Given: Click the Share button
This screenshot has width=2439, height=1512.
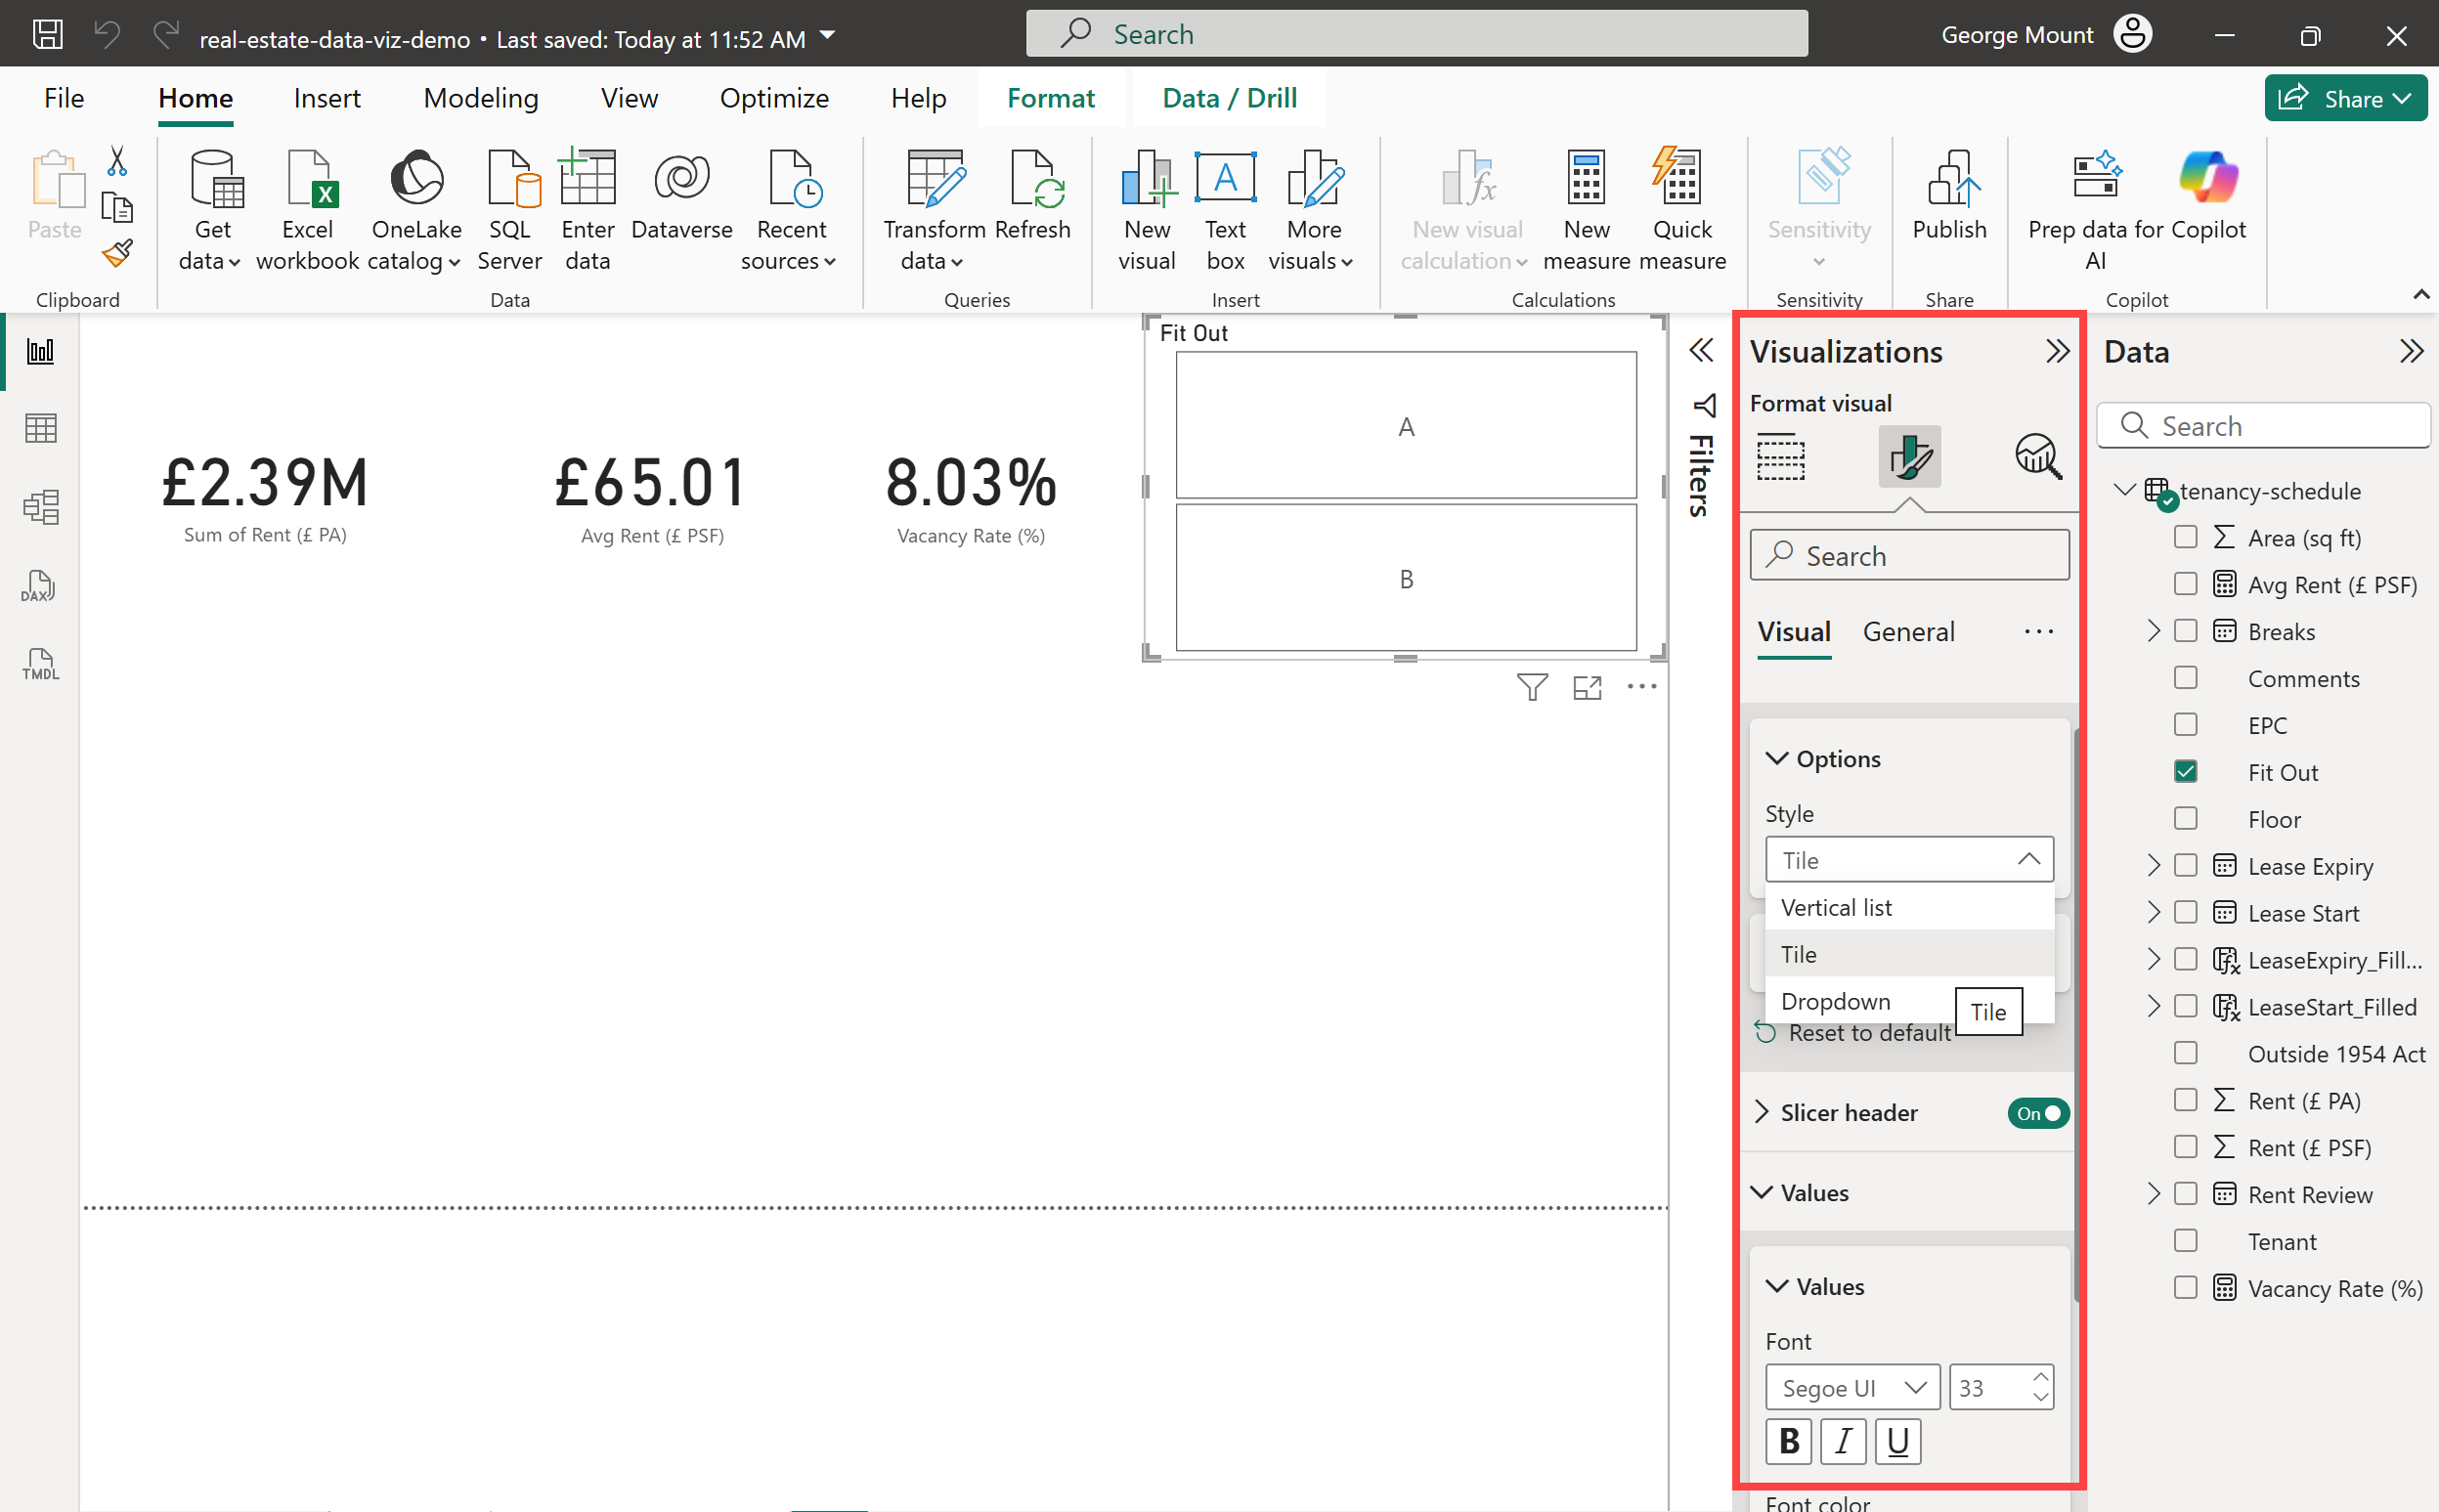Looking at the screenshot, I should pos(2343,98).
